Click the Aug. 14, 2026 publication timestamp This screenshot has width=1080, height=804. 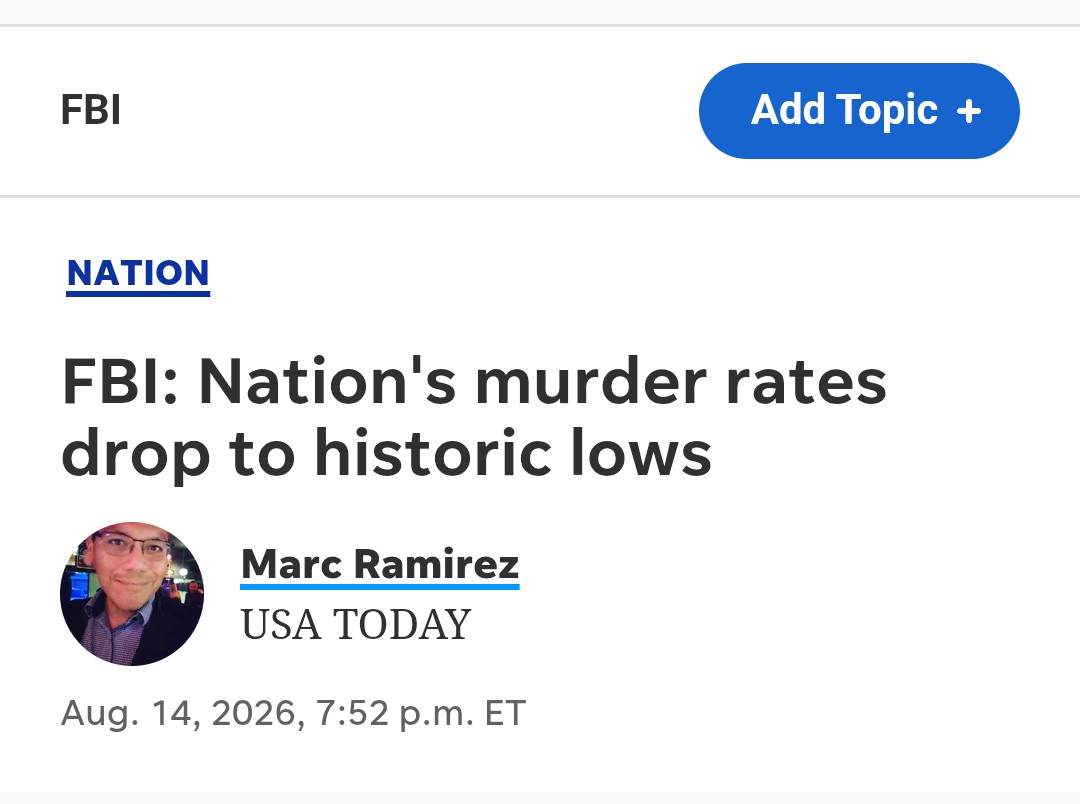click(293, 713)
